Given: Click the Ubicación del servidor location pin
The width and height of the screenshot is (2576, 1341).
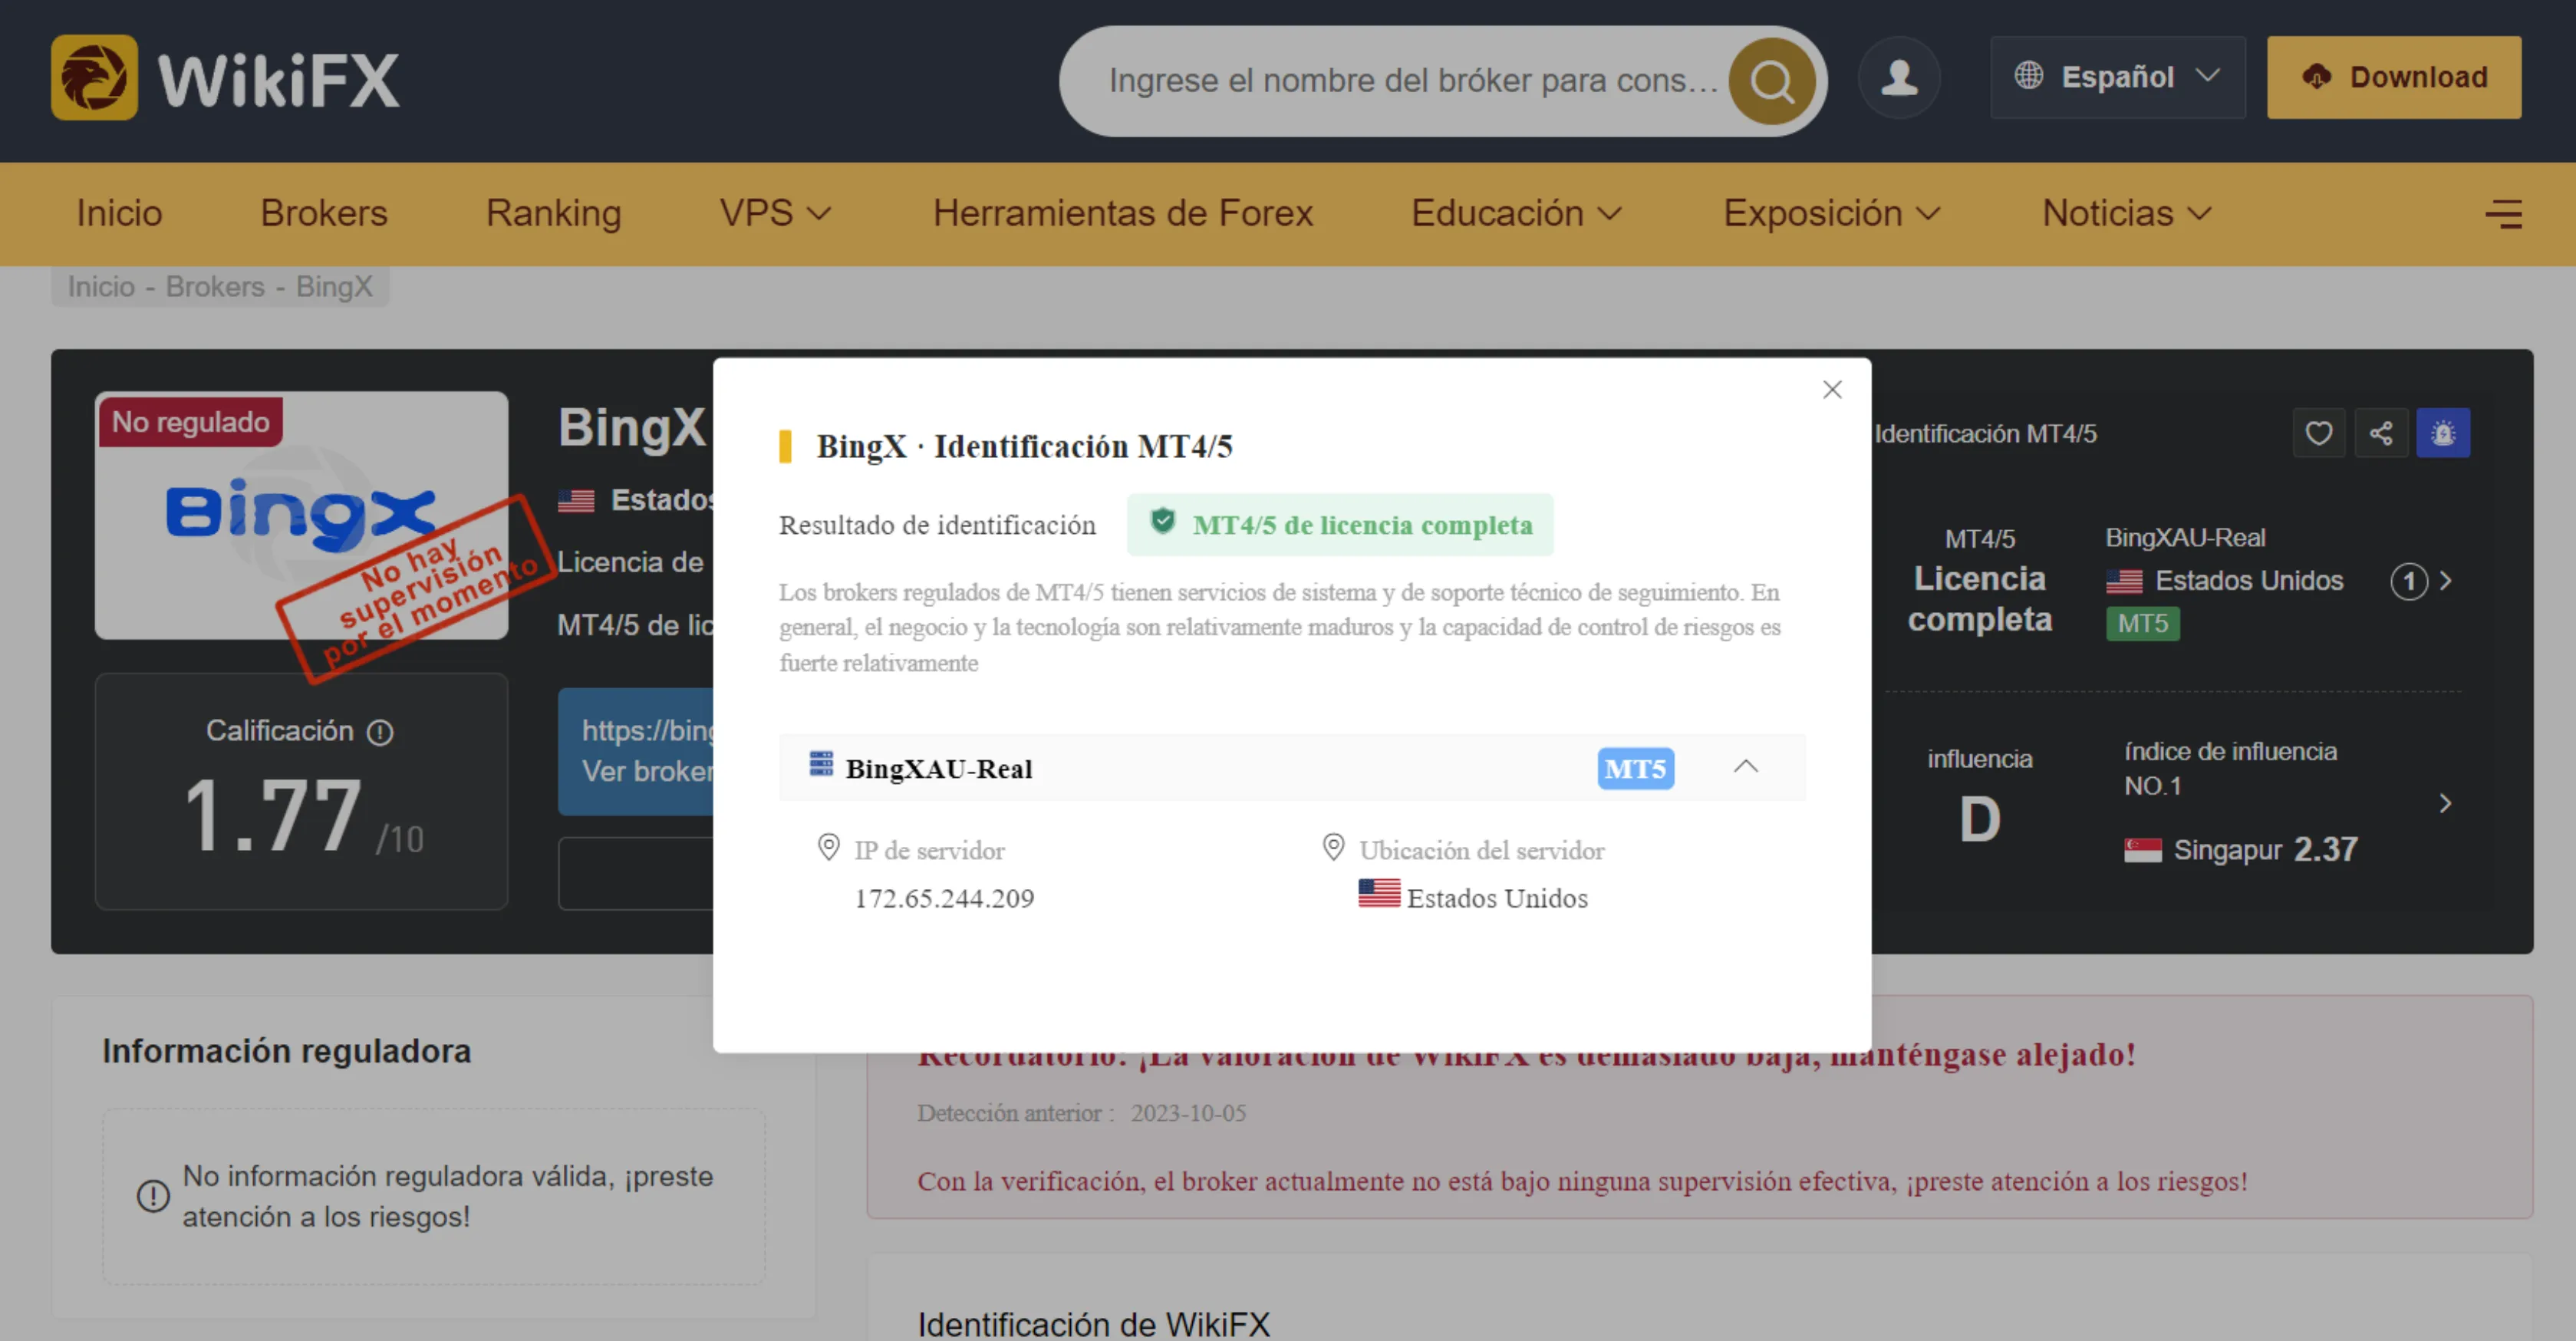Looking at the screenshot, I should pyautogui.click(x=1333, y=848).
